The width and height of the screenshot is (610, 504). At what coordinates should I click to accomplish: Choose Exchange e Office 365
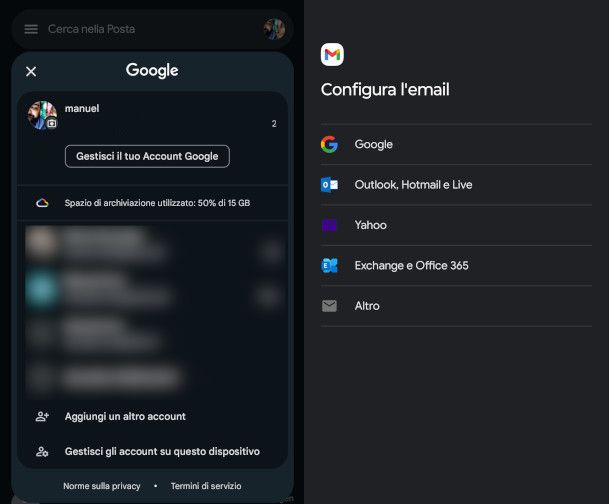pyautogui.click(x=456, y=266)
